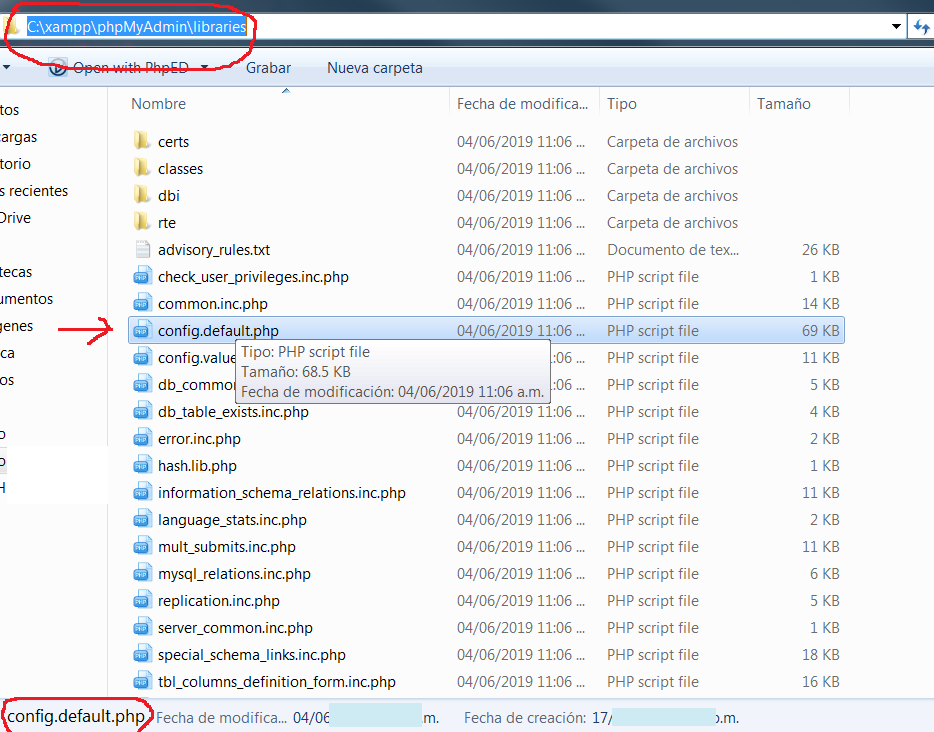Select the rte folder name
934x732 pixels.
click(x=167, y=223)
